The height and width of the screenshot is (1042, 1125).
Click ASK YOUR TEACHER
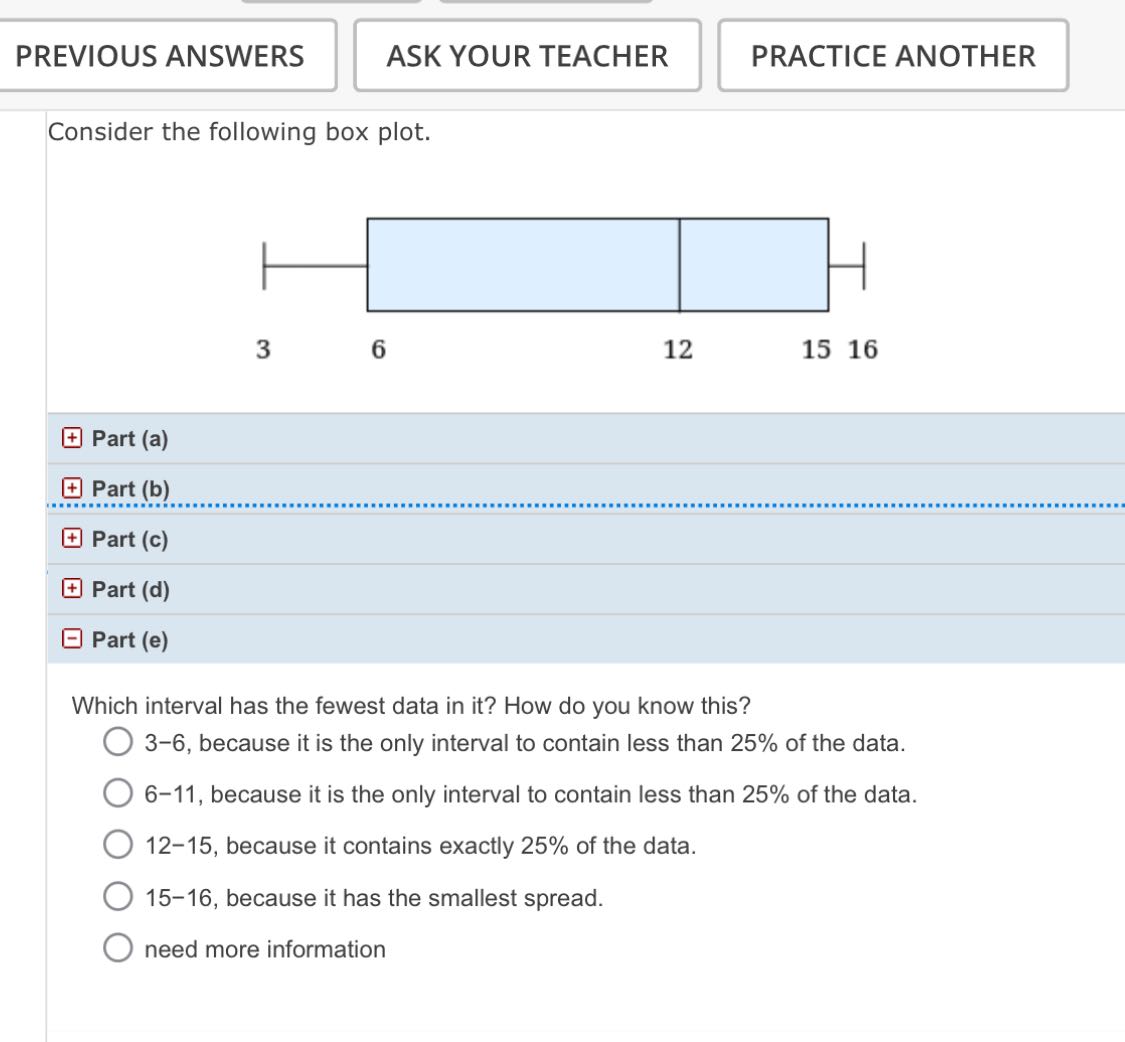tap(527, 56)
